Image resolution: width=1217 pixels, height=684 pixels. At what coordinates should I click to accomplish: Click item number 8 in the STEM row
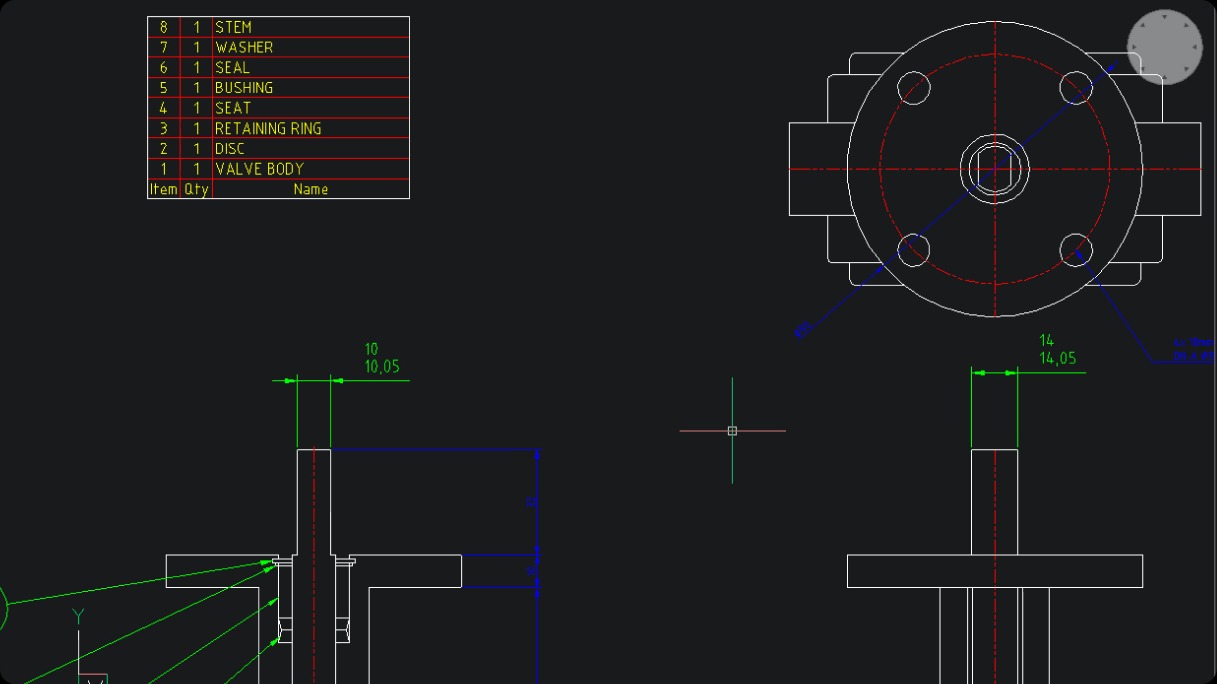point(164,27)
